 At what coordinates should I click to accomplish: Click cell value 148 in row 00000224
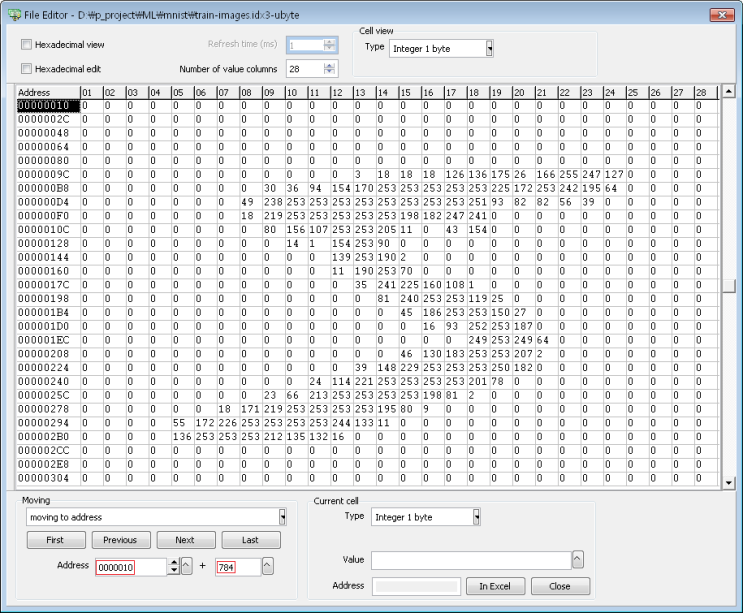(387, 368)
